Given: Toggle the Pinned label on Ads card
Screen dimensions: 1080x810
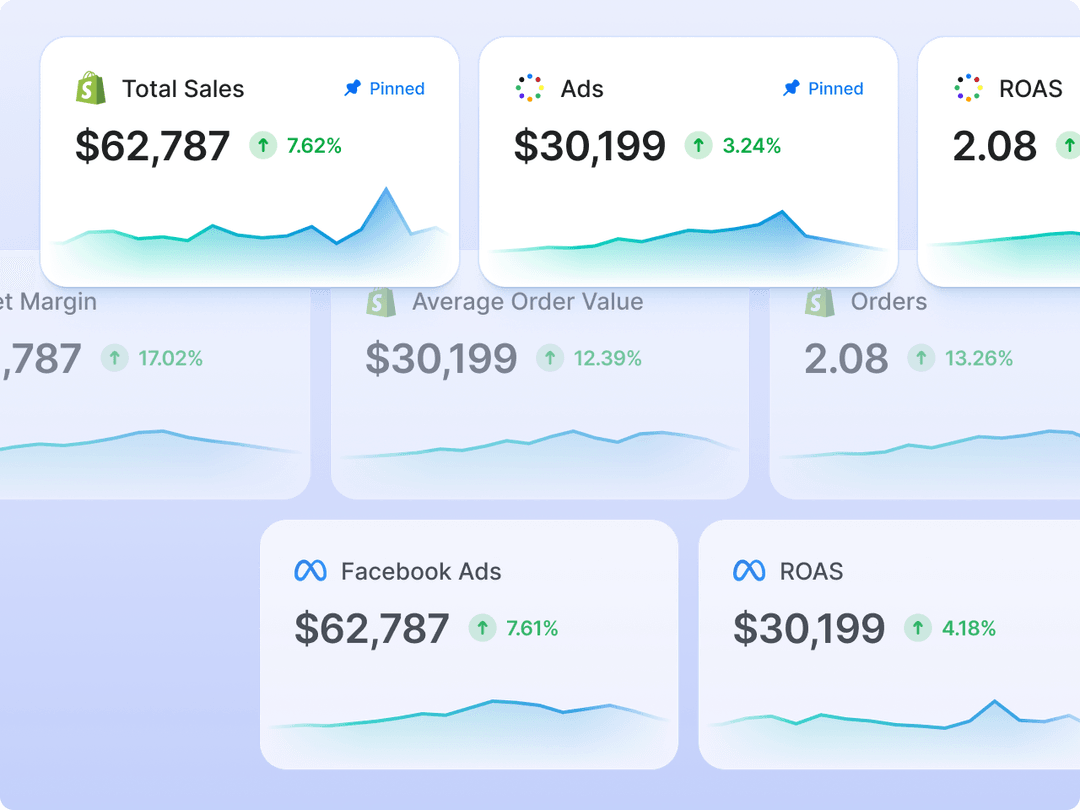Looking at the screenshot, I should click(835, 89).
